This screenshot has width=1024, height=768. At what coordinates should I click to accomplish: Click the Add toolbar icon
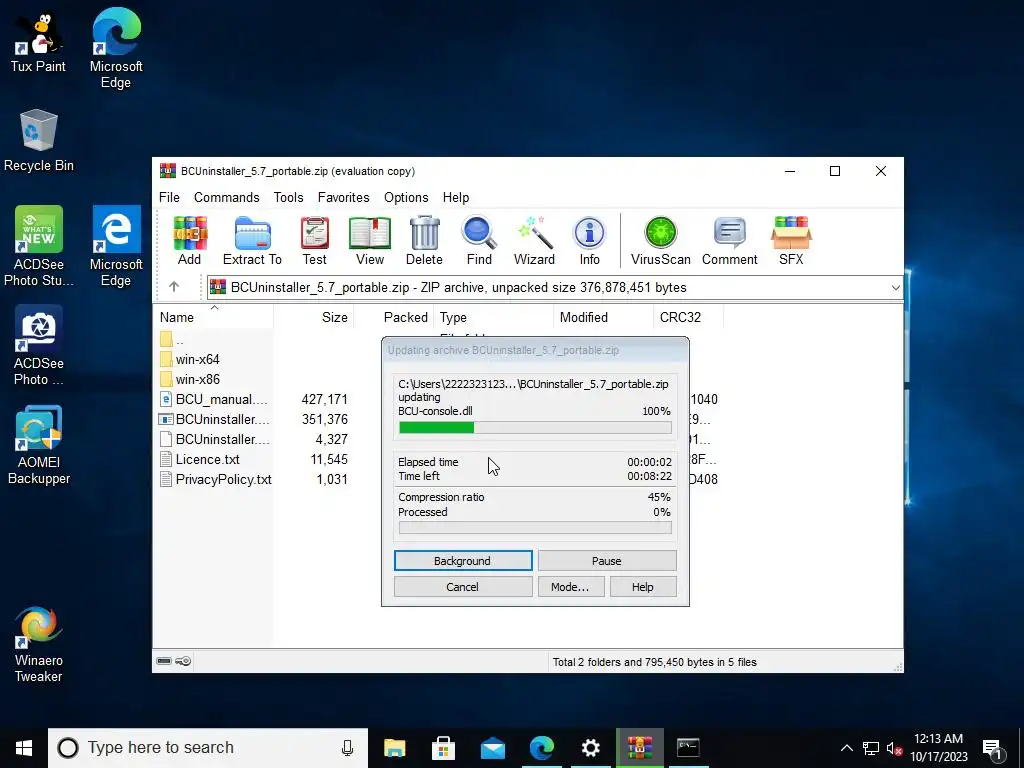(189, 240)
